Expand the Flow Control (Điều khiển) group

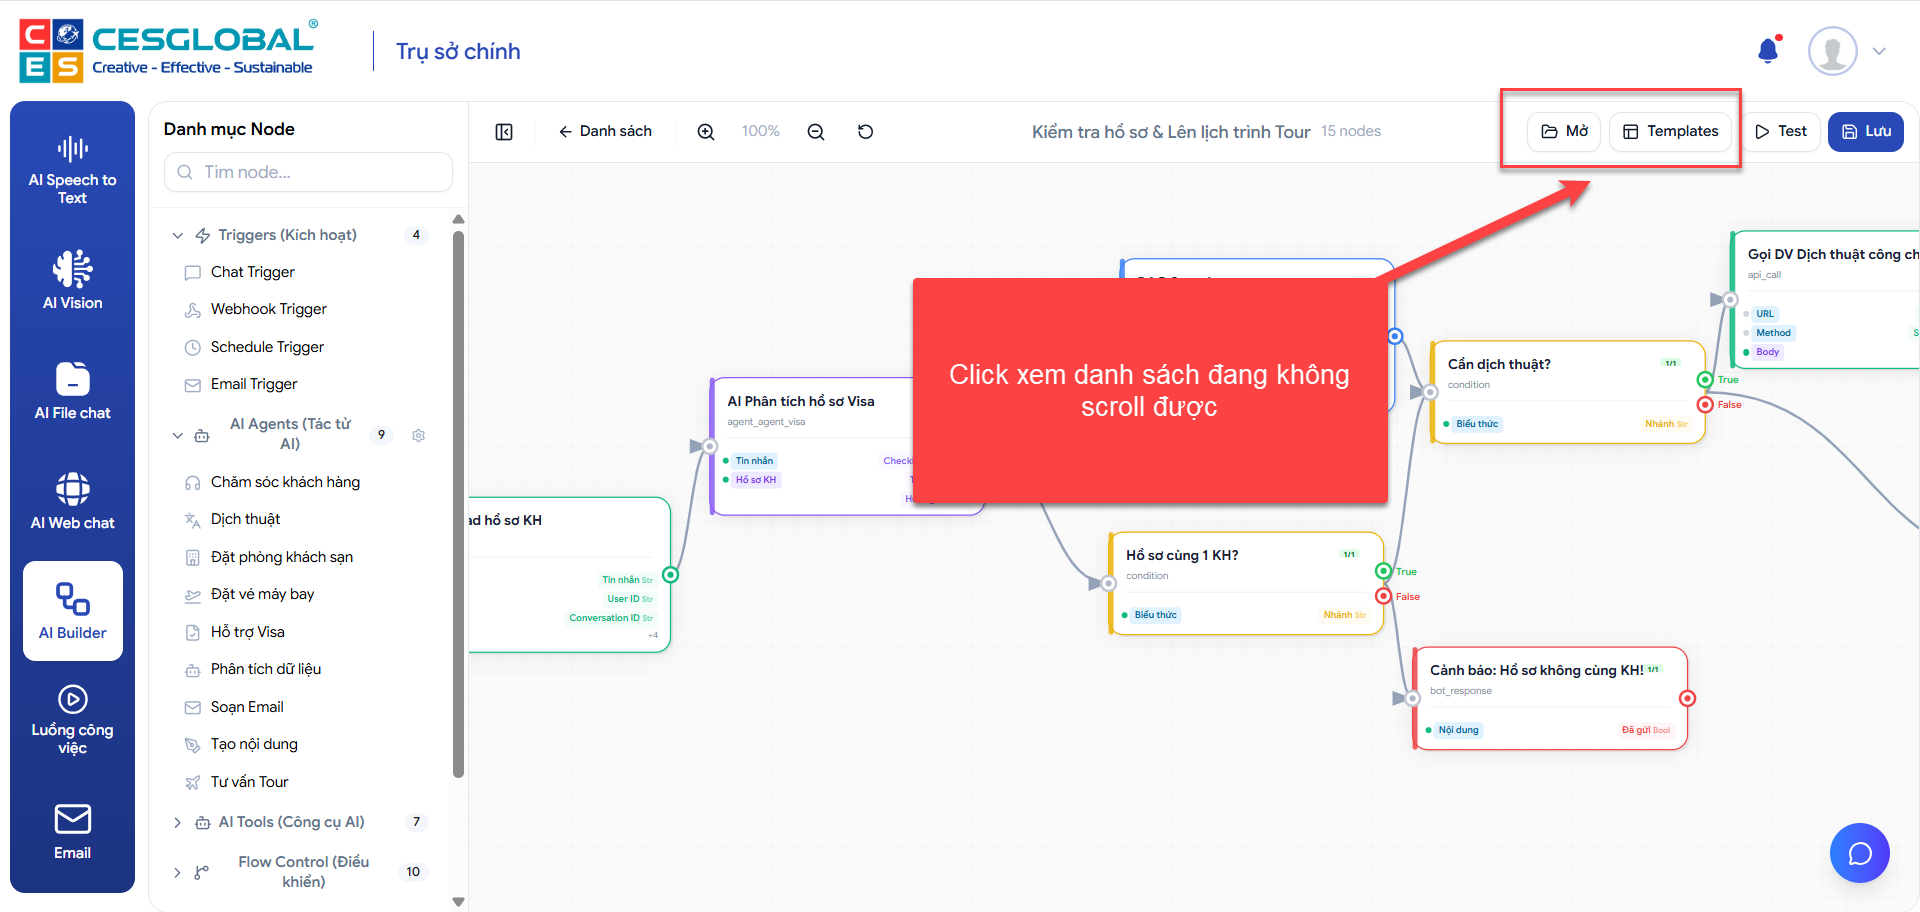(x=178, y=872)
